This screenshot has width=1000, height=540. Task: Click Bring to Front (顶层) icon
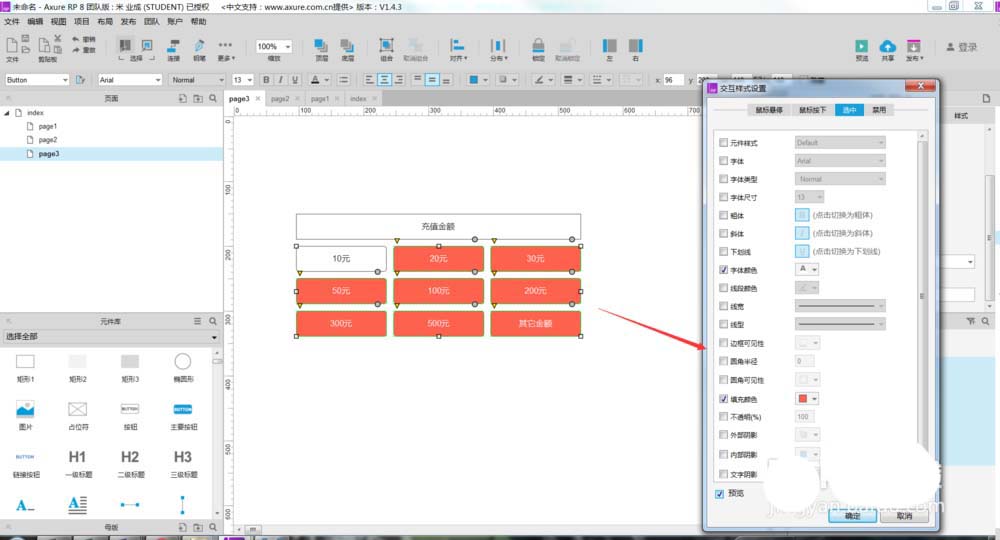pos(321,46)
